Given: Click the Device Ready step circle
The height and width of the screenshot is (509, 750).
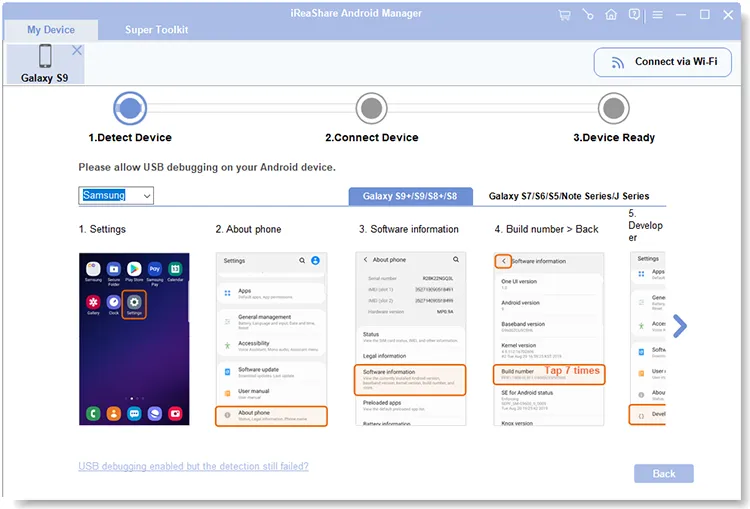Looking at the screenshot, I should pyautogui.click(x=614, y=109).
